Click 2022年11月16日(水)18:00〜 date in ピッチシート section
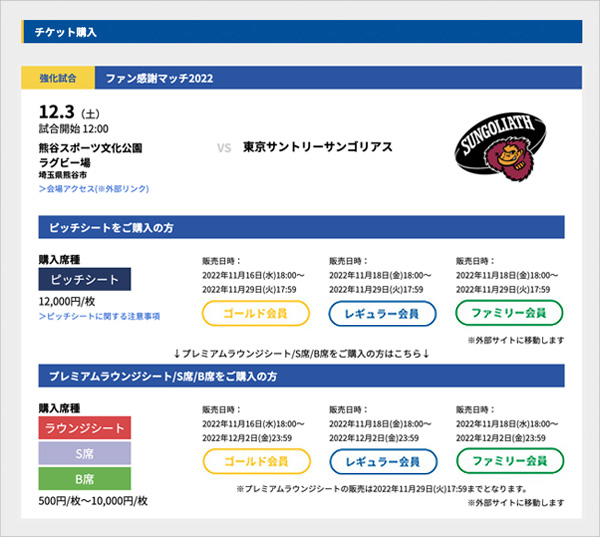 (253, 275)
